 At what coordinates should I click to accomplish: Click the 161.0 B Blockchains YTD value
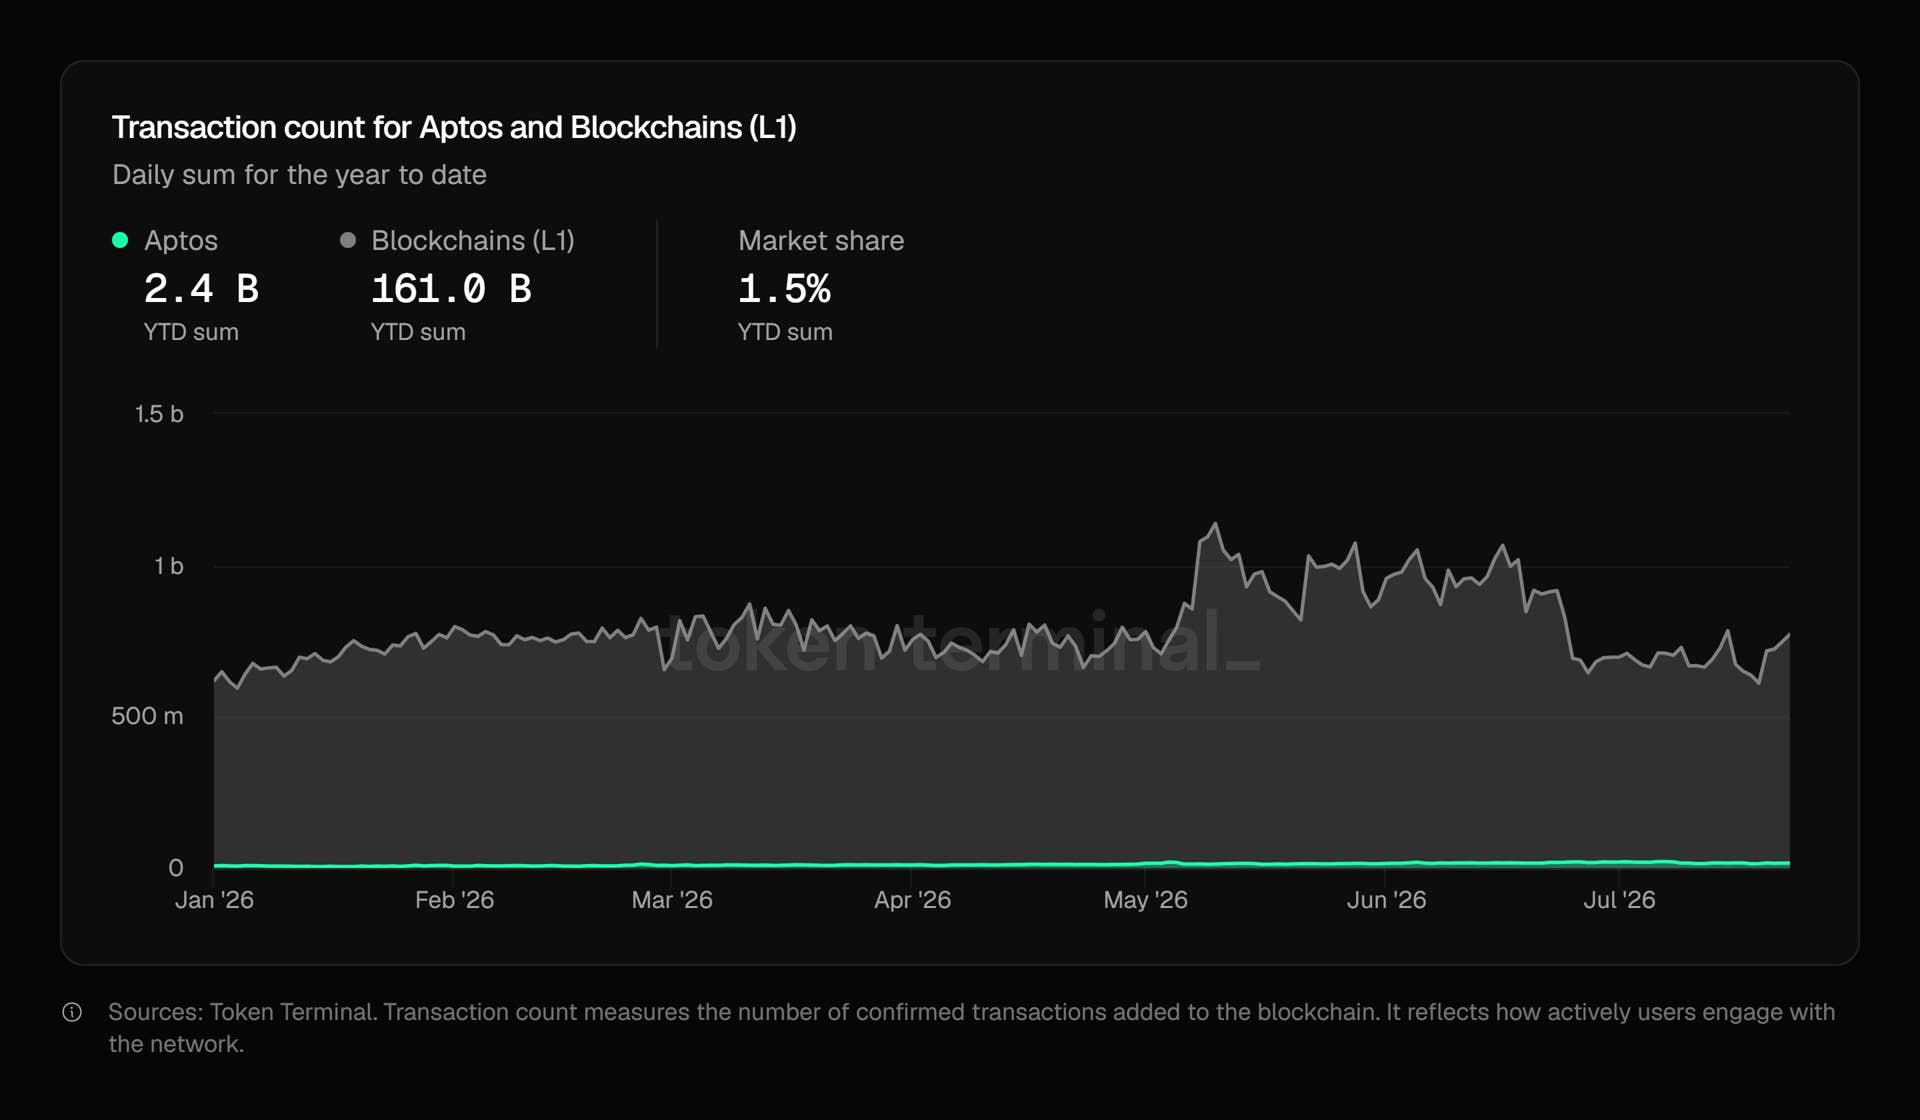point(451,289)
